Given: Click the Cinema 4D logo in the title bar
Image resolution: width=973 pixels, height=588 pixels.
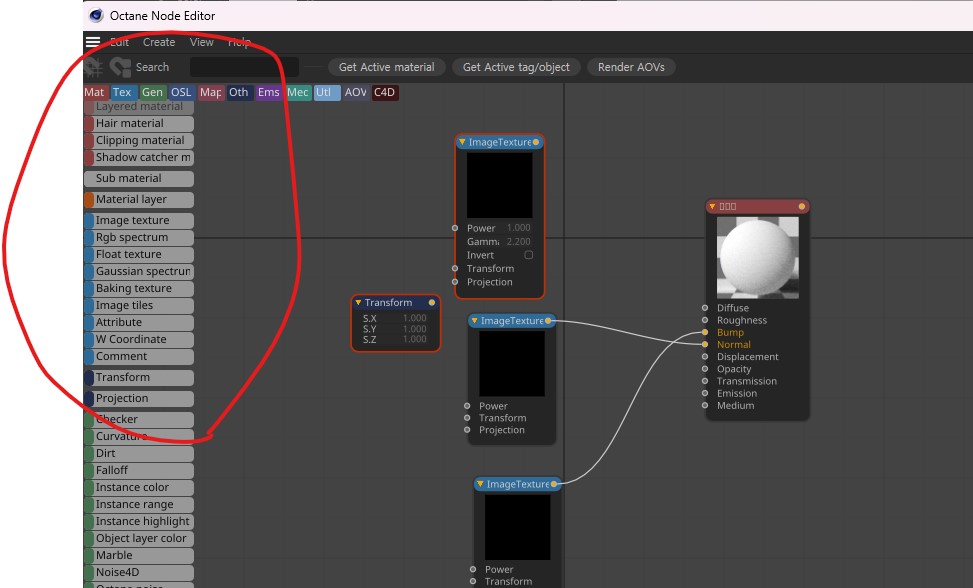Looking at the screenshot, I should pyautogui.click(x=96, y=16).
